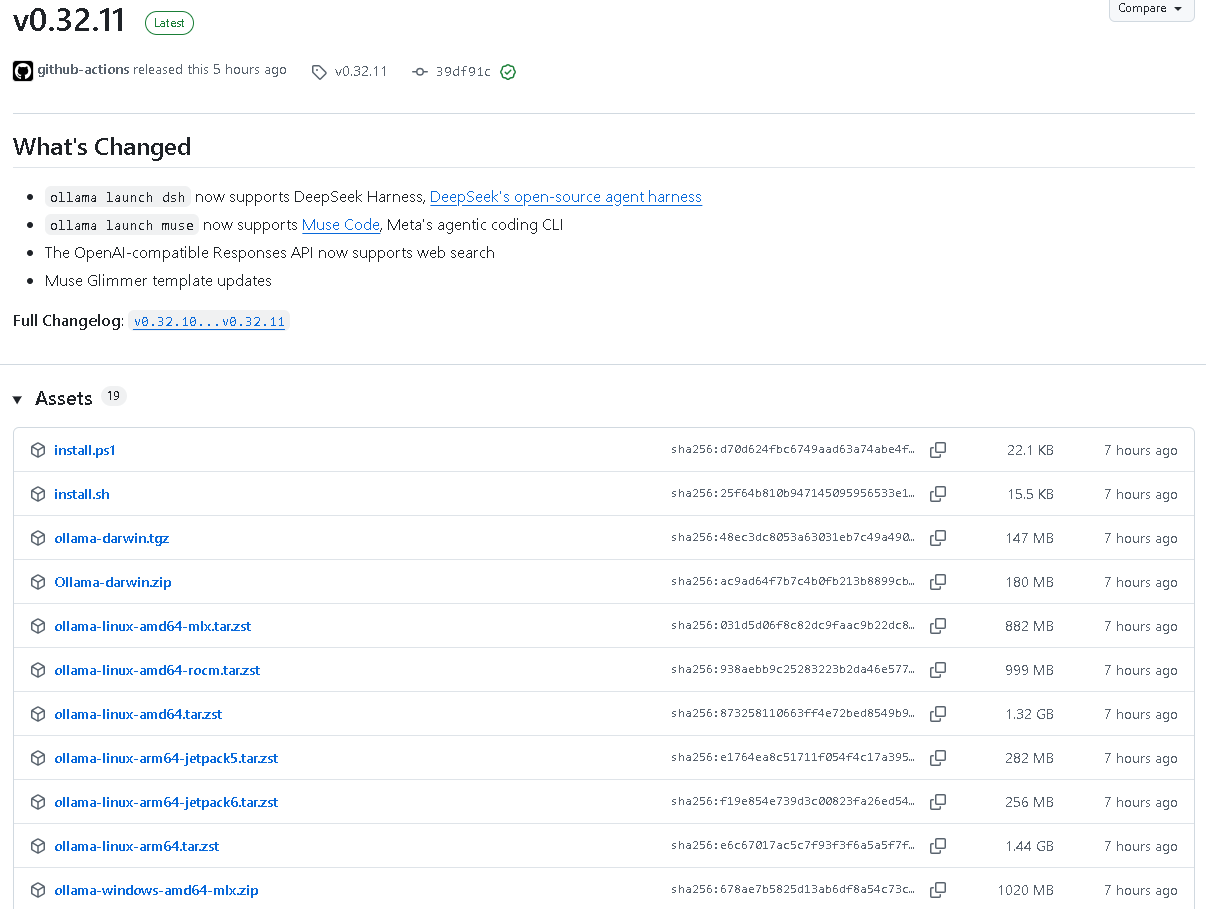
Task: Copy the sha256 of ollama-windows-amd64-mlx.zip
Action: tap(938, 890)
